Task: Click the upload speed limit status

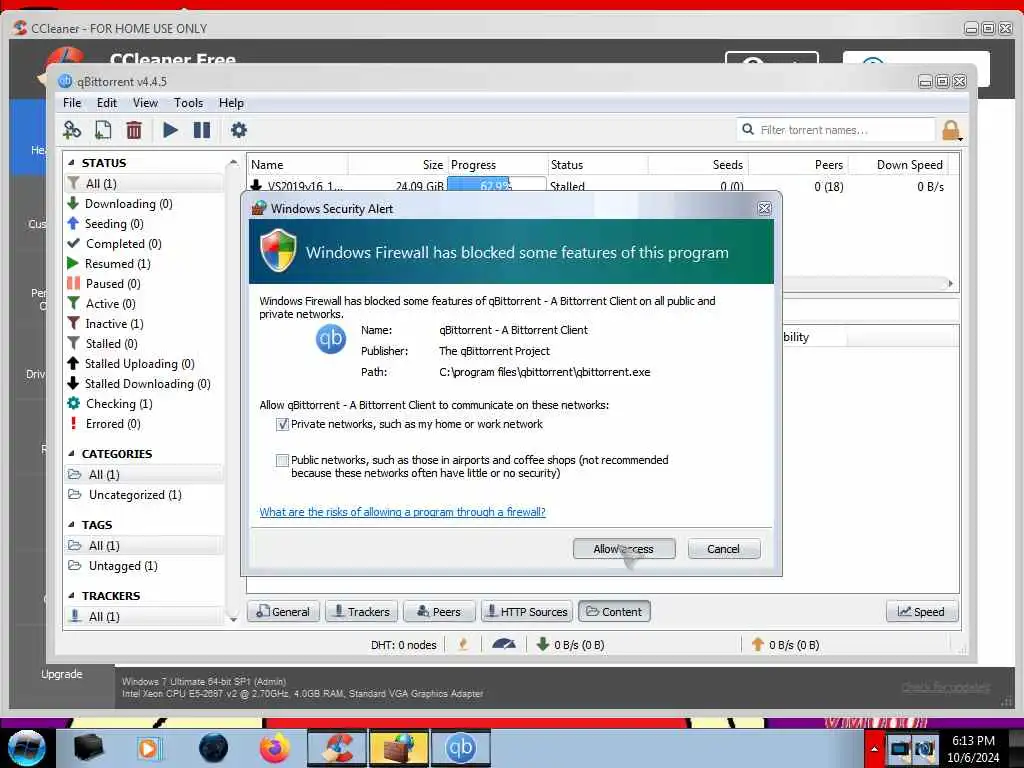Action: 785,645
